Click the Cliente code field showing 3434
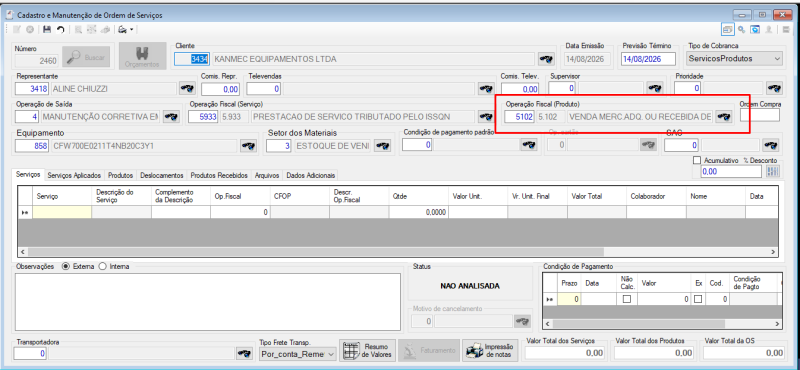The width and height of the screenshot is (800, 370). [192, 59]
